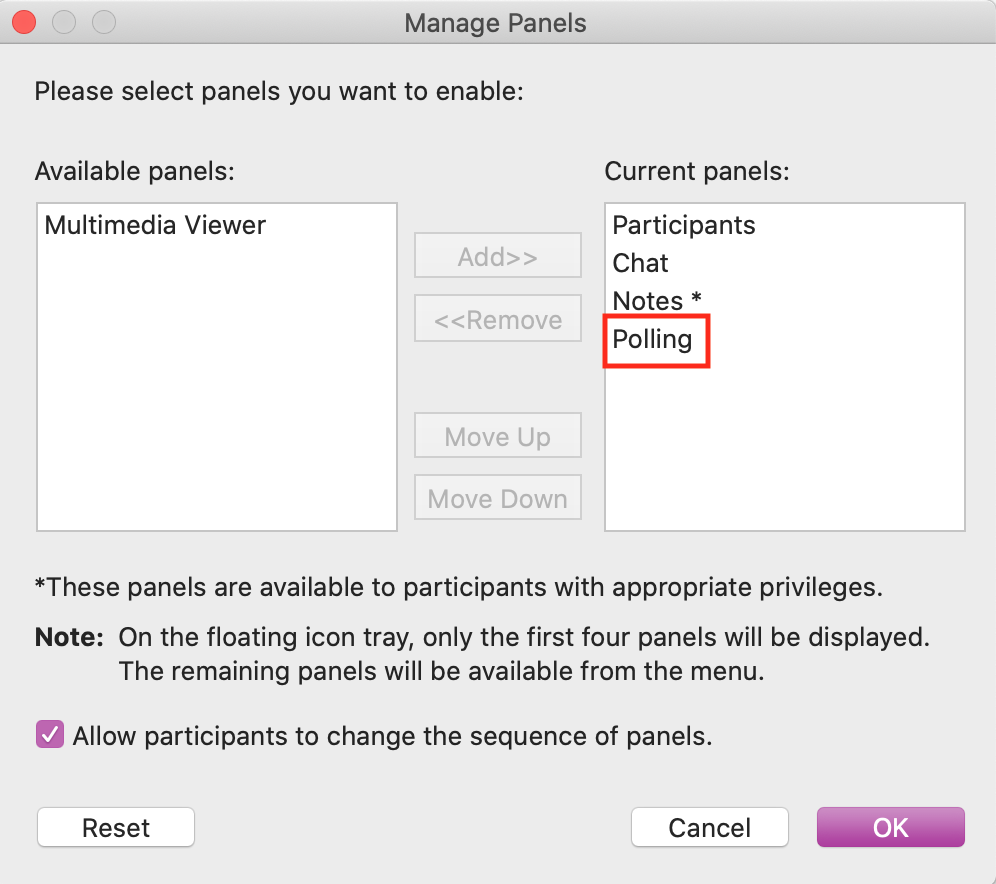The height and width of the screenshot is (884, 996).
Task: Click Move Up to reorder panels
Action: [x=497, y=435]
